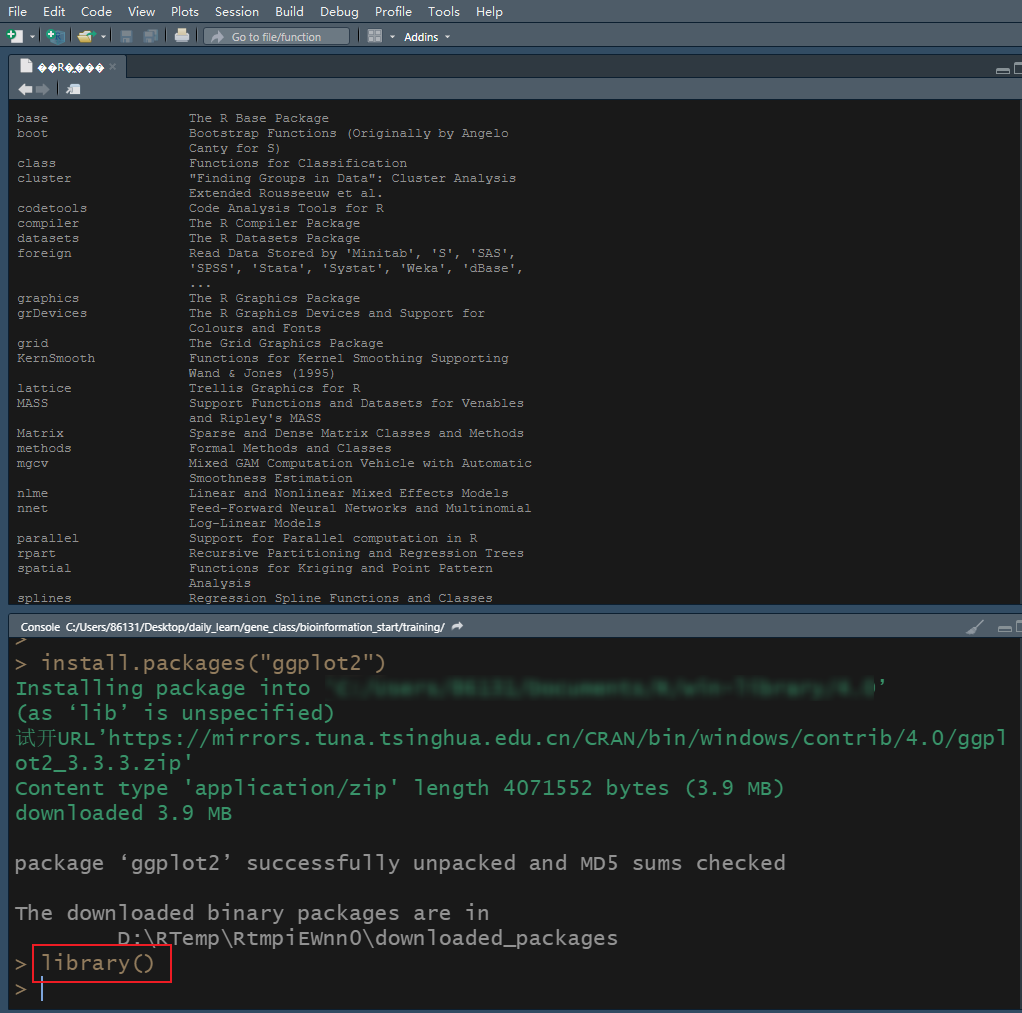Open the View menu
Image resolution: width=1022 pixels, height=1013 pixels.
click(141, 12)
